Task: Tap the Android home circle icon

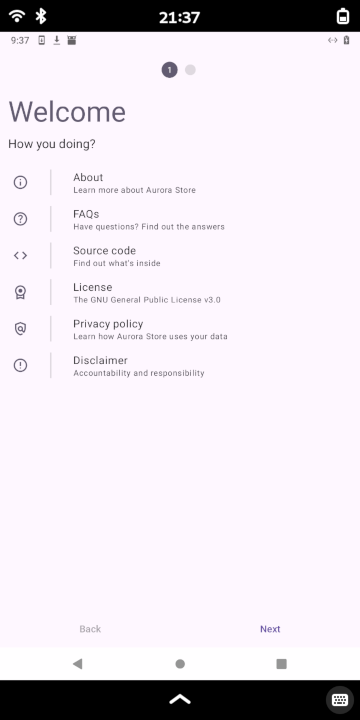Action: point(180,664)
